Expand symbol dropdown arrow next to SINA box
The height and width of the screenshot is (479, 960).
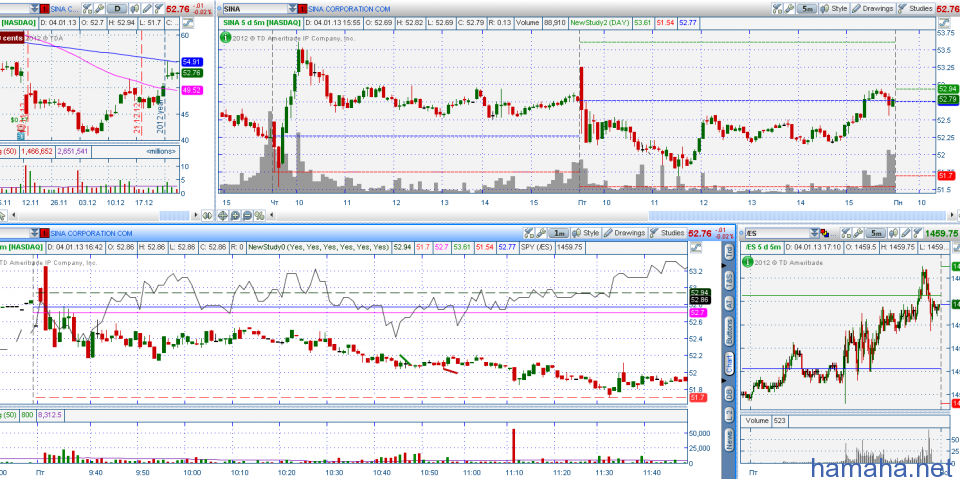(293, 9)
